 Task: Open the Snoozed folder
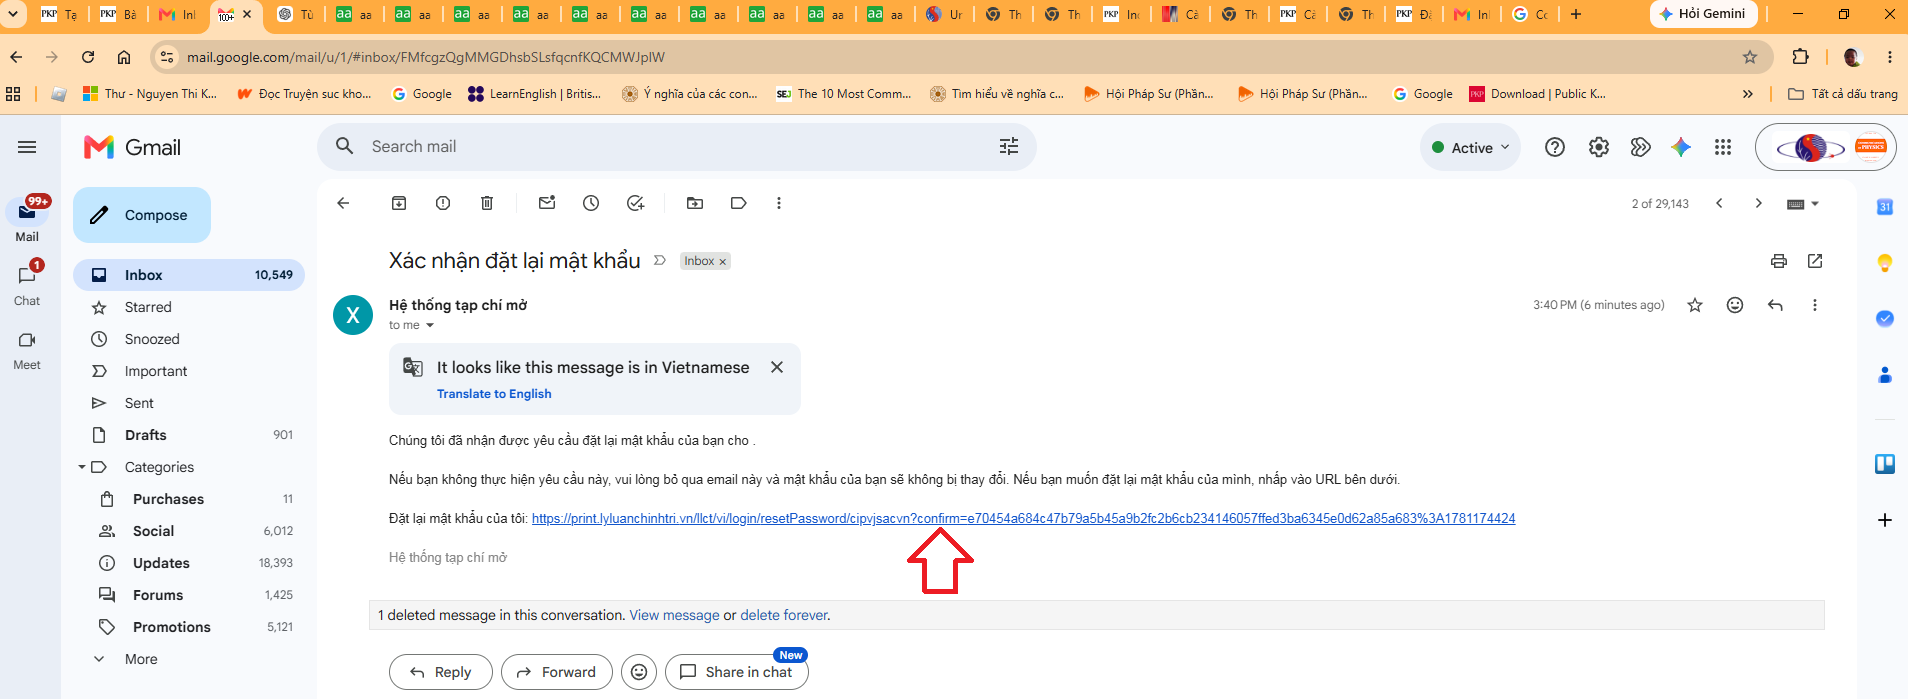point(189,339)
